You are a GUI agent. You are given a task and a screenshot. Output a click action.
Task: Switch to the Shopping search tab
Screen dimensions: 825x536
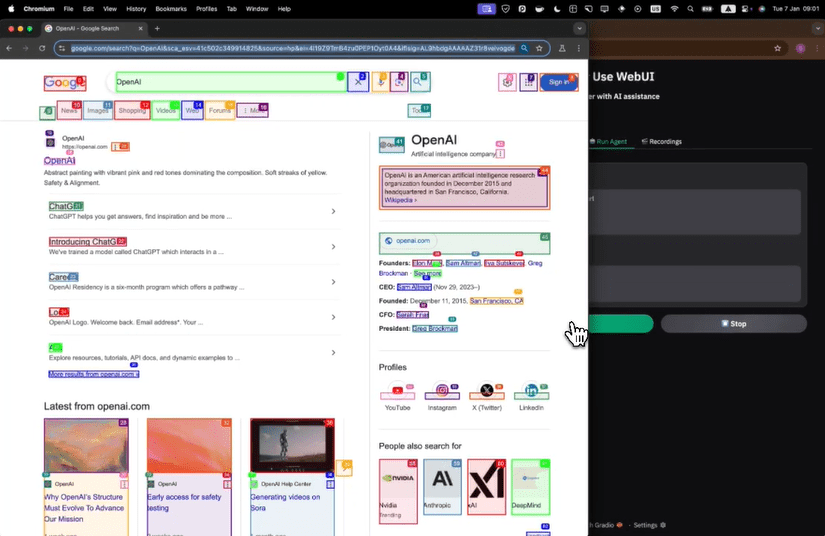132,110
